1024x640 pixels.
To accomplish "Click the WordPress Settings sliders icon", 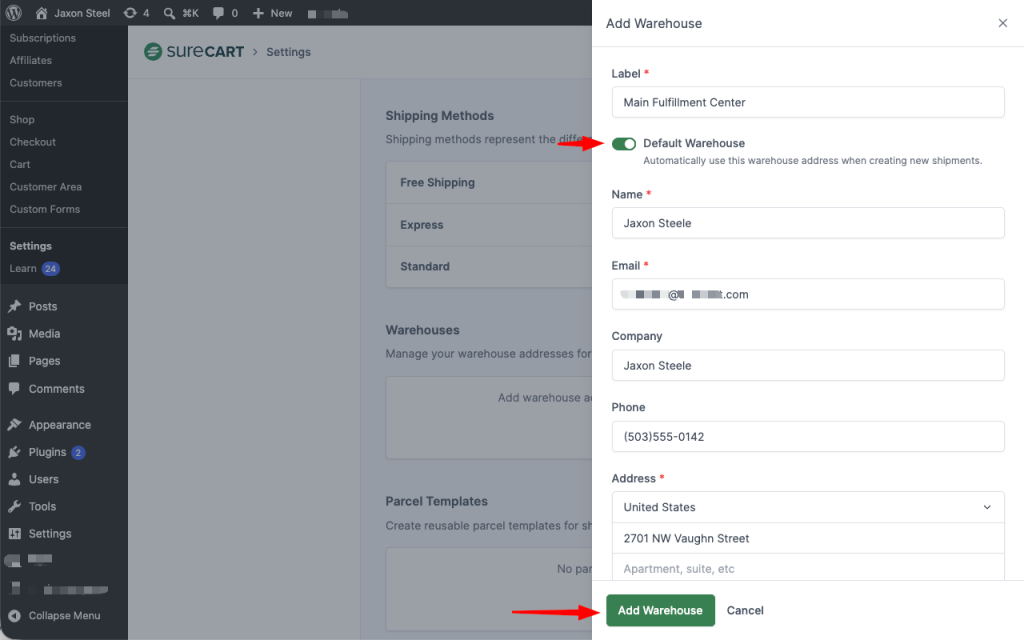I will point(14,534).
